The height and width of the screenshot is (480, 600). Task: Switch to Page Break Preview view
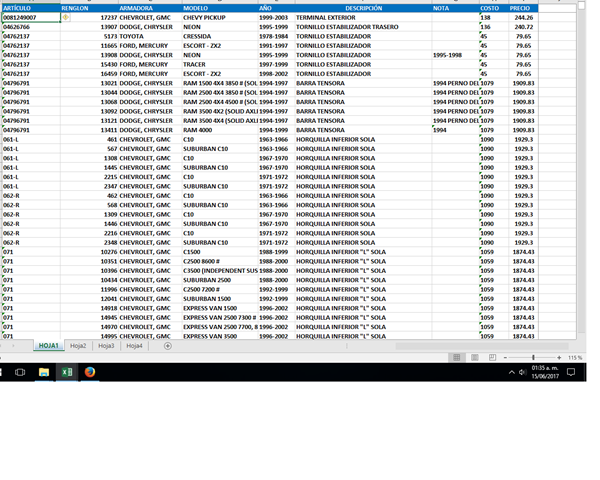(492, 358)
